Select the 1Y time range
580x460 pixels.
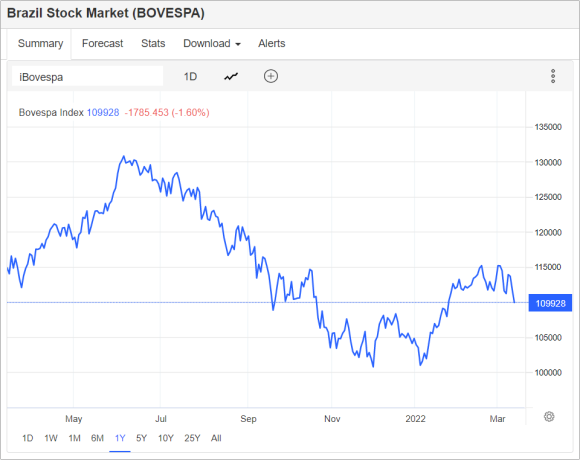click(120, 438)
